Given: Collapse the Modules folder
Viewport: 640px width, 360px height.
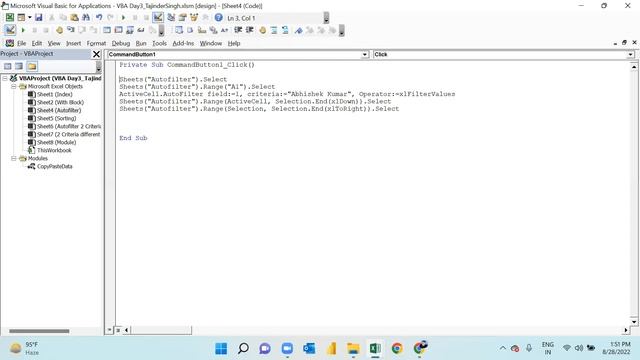Looking at the screenshot, I should pos(13,158).
